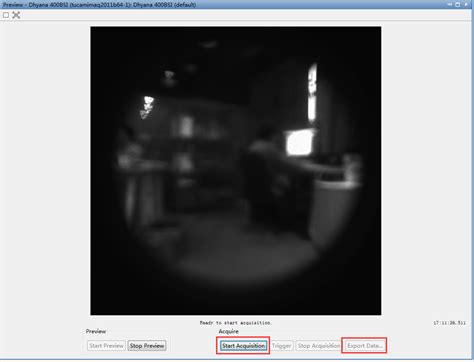The height and width of the screenshot is (362, 474).
Task: Click the Stop Preview button
Action: pos(147,346)
